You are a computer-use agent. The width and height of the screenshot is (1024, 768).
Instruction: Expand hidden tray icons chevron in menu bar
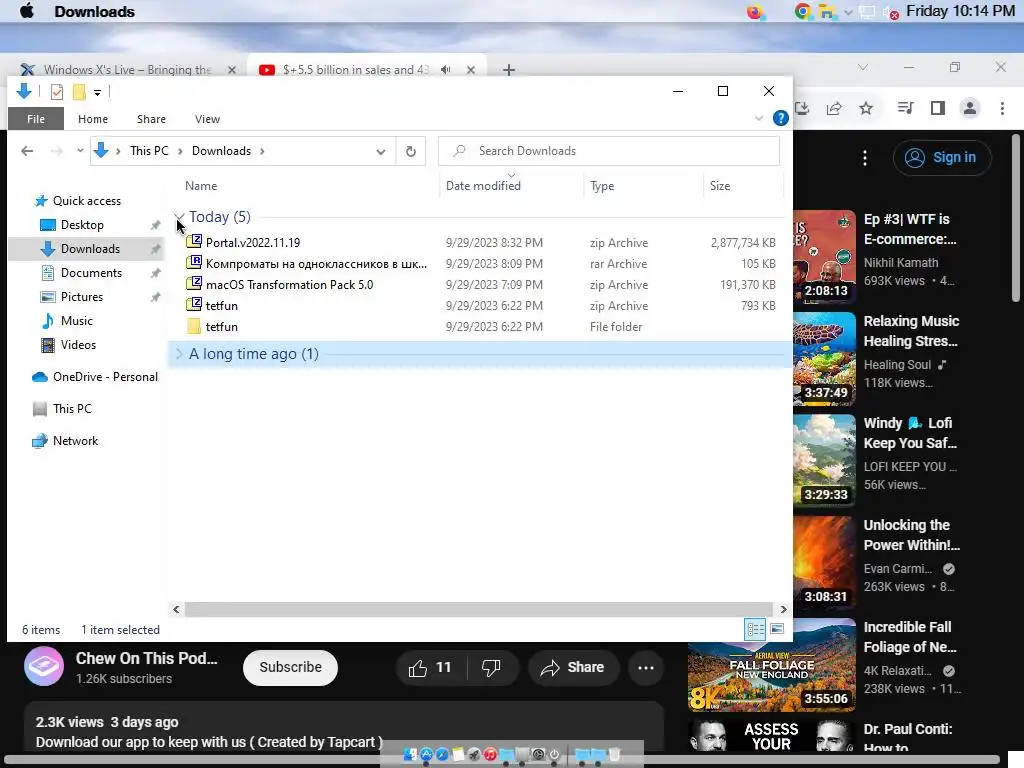848,12
